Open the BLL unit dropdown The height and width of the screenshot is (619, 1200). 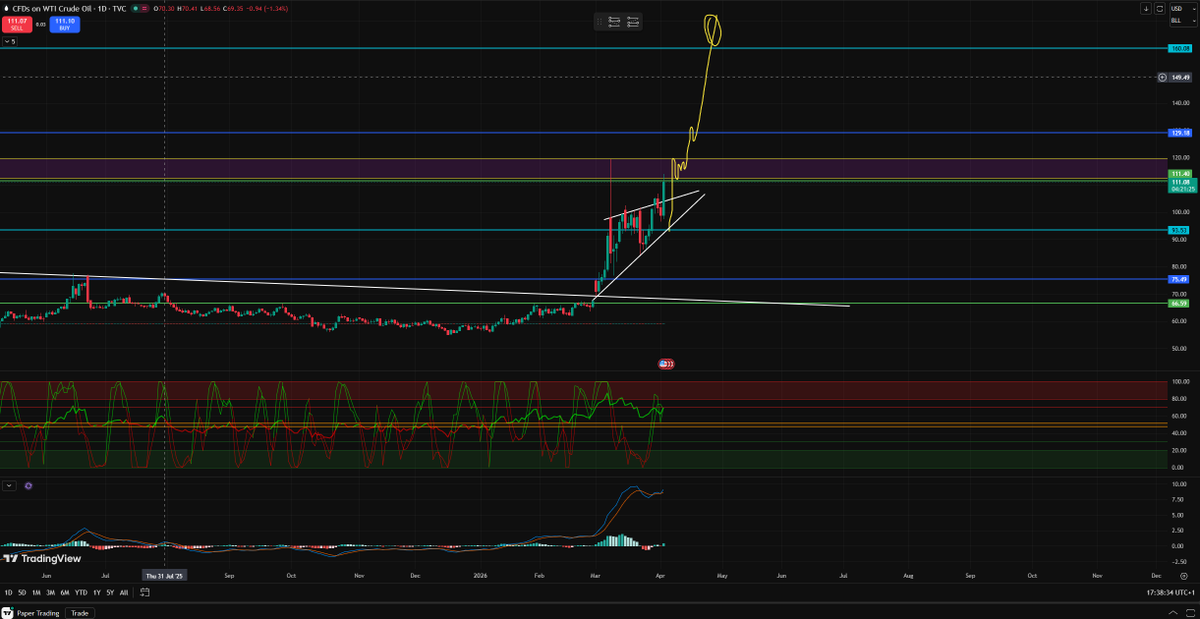(1181, 19)
